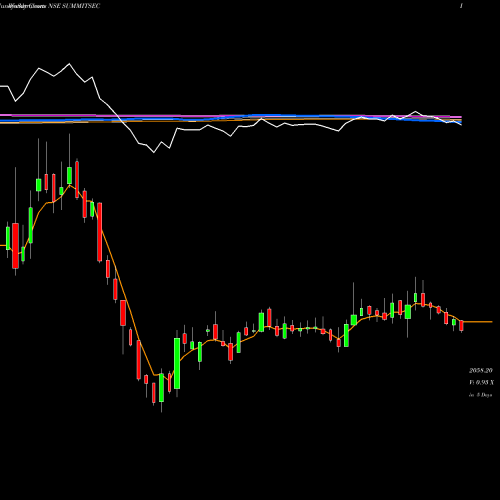This screenshot has height=500, width=500.
Task: Click the tallest green candle after the low
Action: coord(177,363)
